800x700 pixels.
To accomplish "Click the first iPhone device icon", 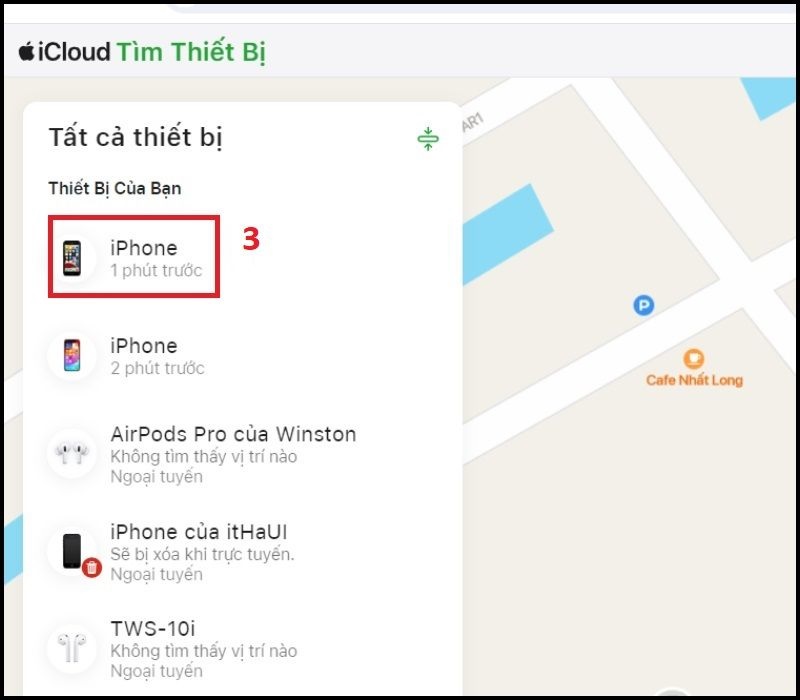I will point(72,258).
